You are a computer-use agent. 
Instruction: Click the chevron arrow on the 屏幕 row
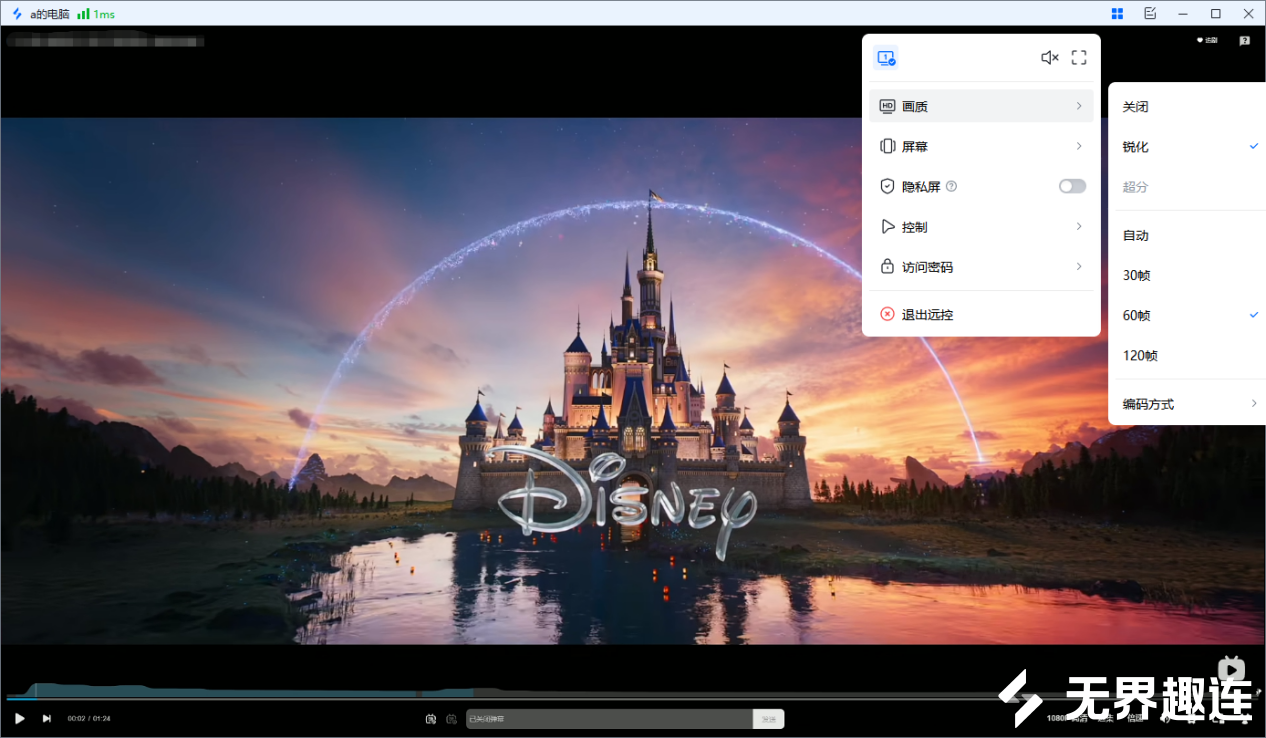1079,146
